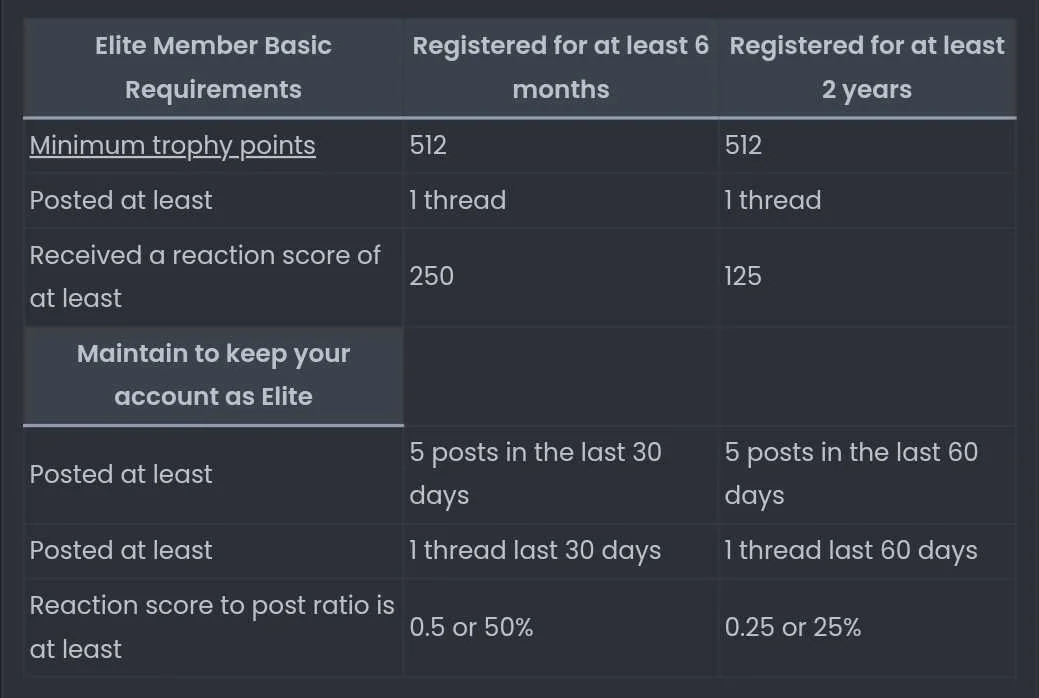This screenshot has height=698, width=1039.
Task: Click the Reaction score to post ratio label
Action: (x=213, y=627)
